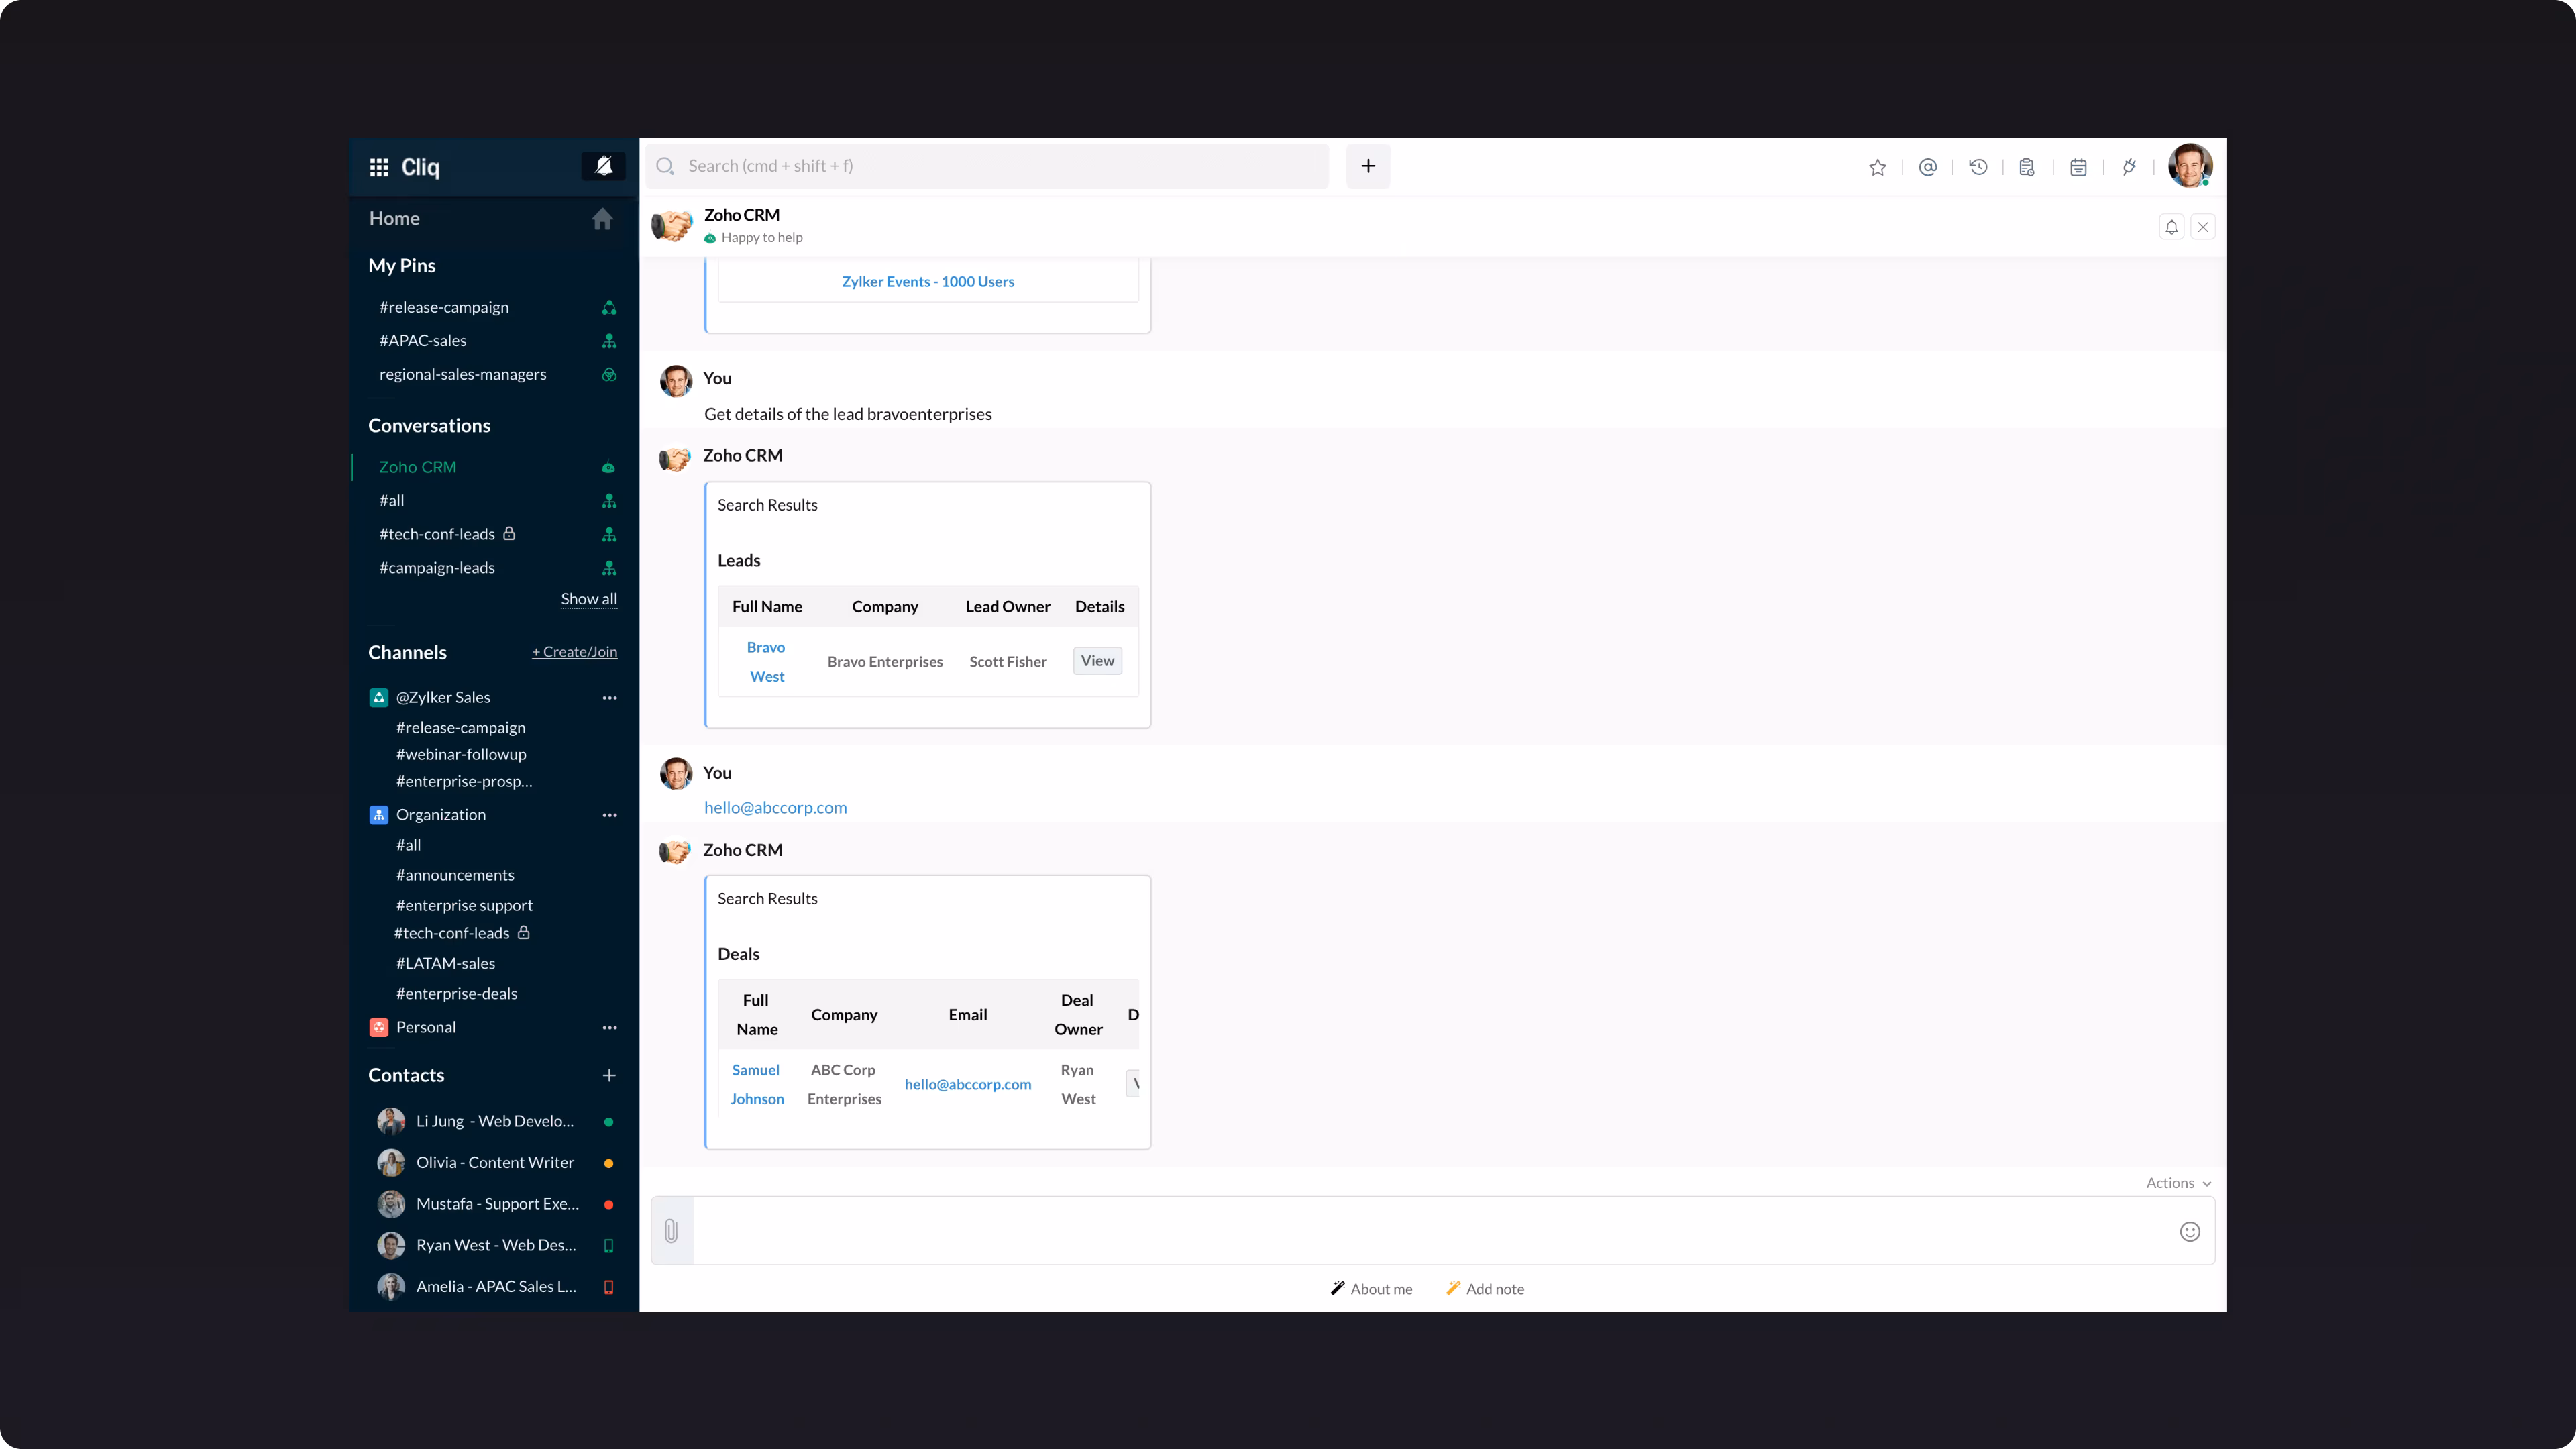This screenshot has height=1449, width=2576.
Task: Open the integrations plug icon in top bar
Action: click(2129, 167)
